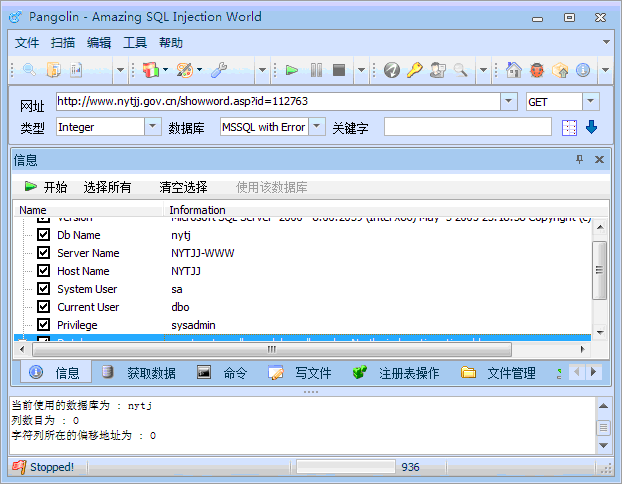Expand first toolbar group overflow arrow
The image size is (622, 484).
click(x=120, y=70)
